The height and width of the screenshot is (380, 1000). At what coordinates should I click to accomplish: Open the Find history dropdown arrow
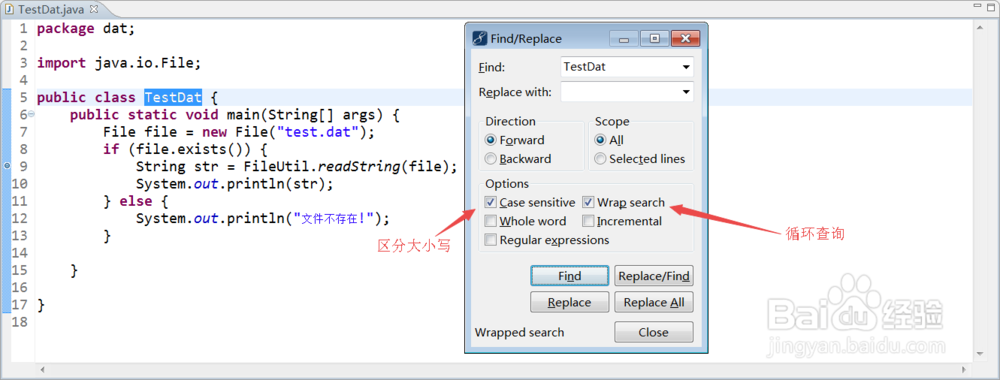pyautogui.click(x=686, y=66)
